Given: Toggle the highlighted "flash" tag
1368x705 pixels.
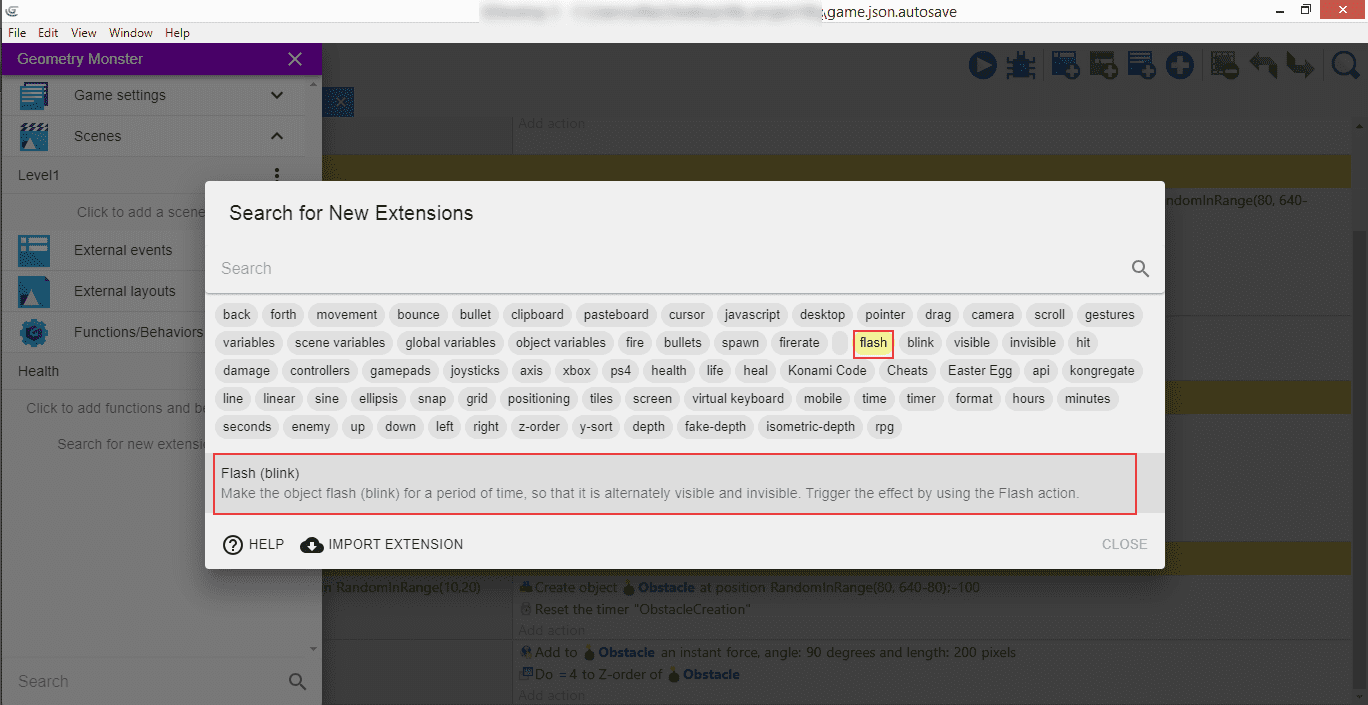Looking at the screenshot, I should (x=873, y=343).
